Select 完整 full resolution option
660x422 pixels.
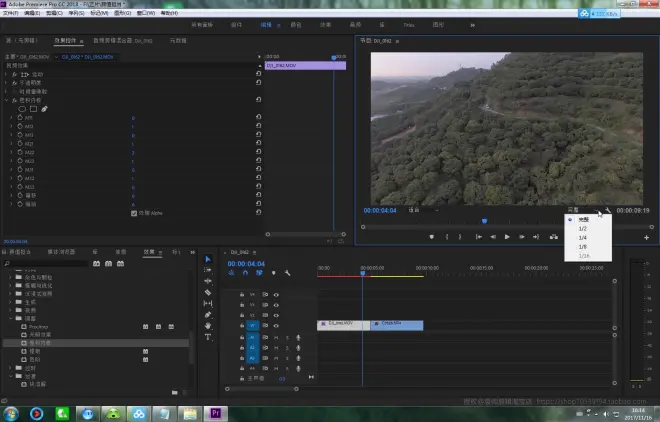click(x=584, y=220)
